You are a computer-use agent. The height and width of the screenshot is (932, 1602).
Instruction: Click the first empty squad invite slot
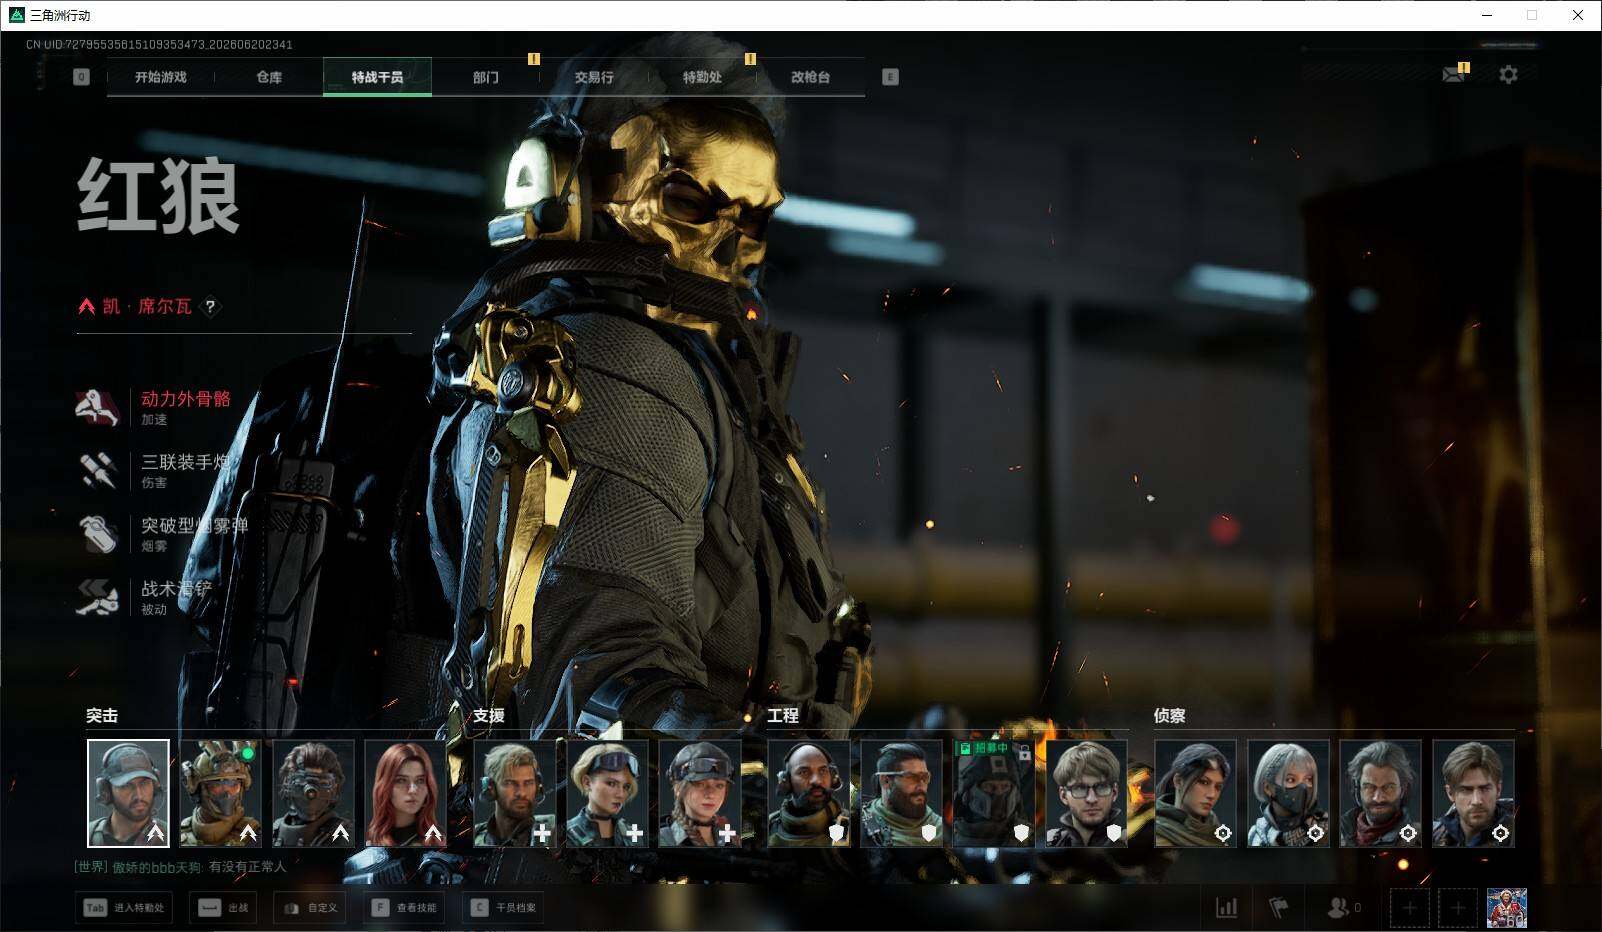click(1409, 908)
